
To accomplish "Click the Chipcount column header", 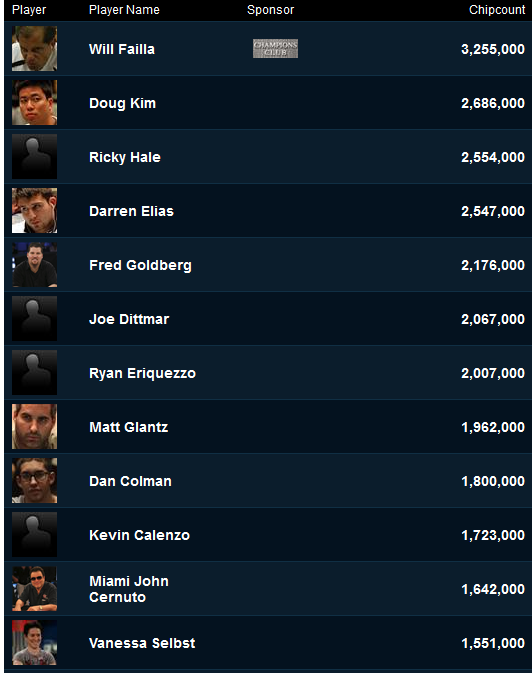I will coord(497,10).
